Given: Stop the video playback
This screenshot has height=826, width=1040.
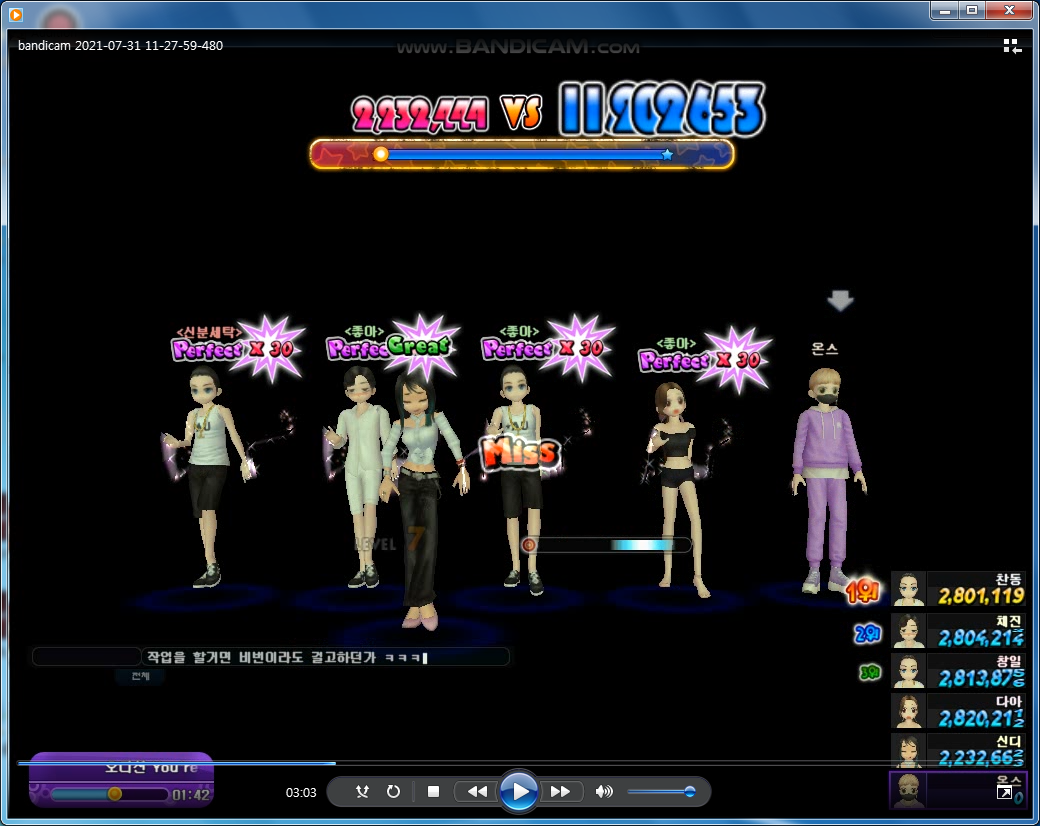Looking at the screenshot, I should [x=433, y=791].
